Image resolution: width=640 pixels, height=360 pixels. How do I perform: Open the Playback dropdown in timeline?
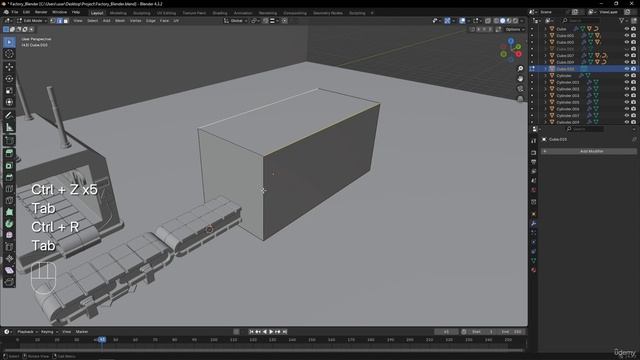27,332
